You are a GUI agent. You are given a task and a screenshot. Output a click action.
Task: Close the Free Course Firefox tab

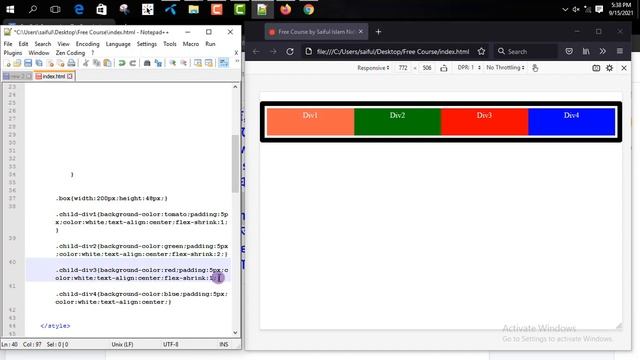point(361,31)
